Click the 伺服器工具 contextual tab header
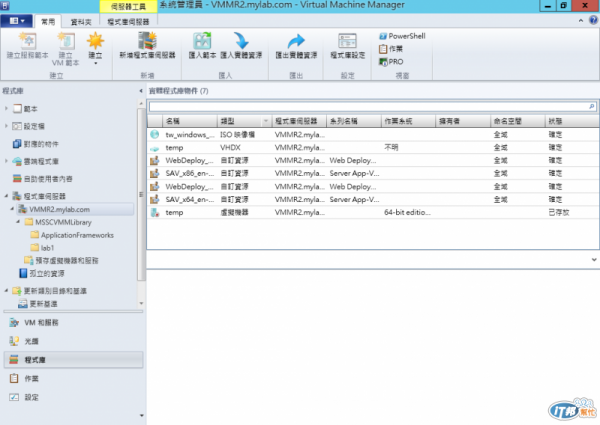The height and width of the screenshot is (425, 600). [128, 6]
